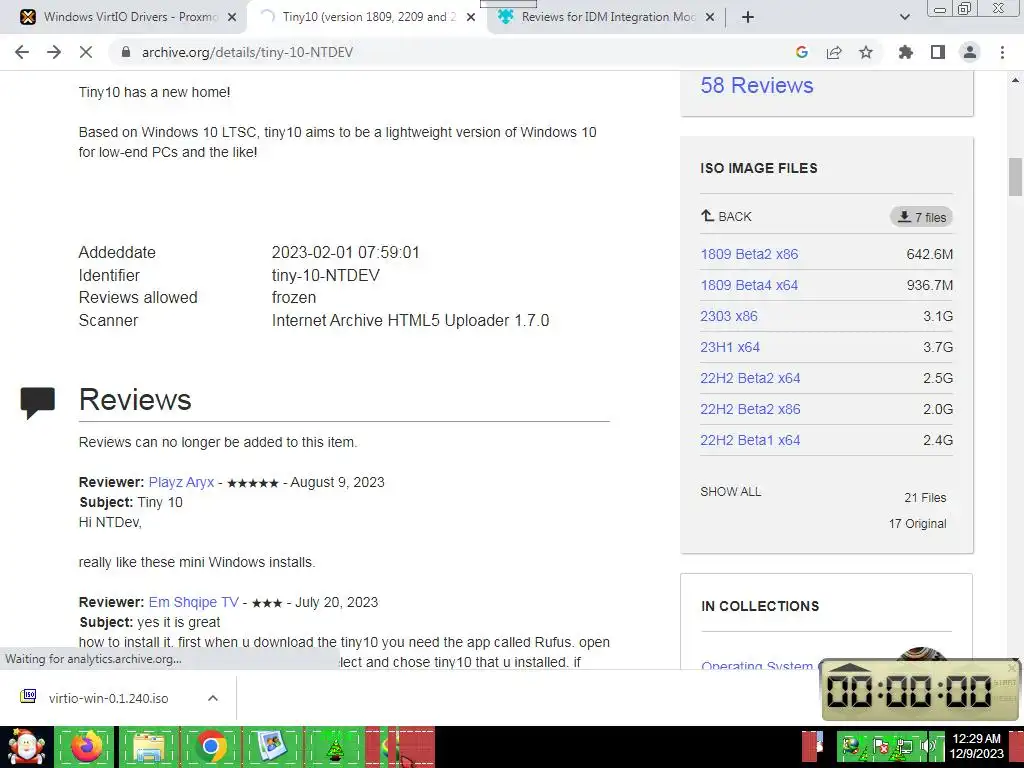Click the page vertical scrollbar thumb

click(1015, 177)
